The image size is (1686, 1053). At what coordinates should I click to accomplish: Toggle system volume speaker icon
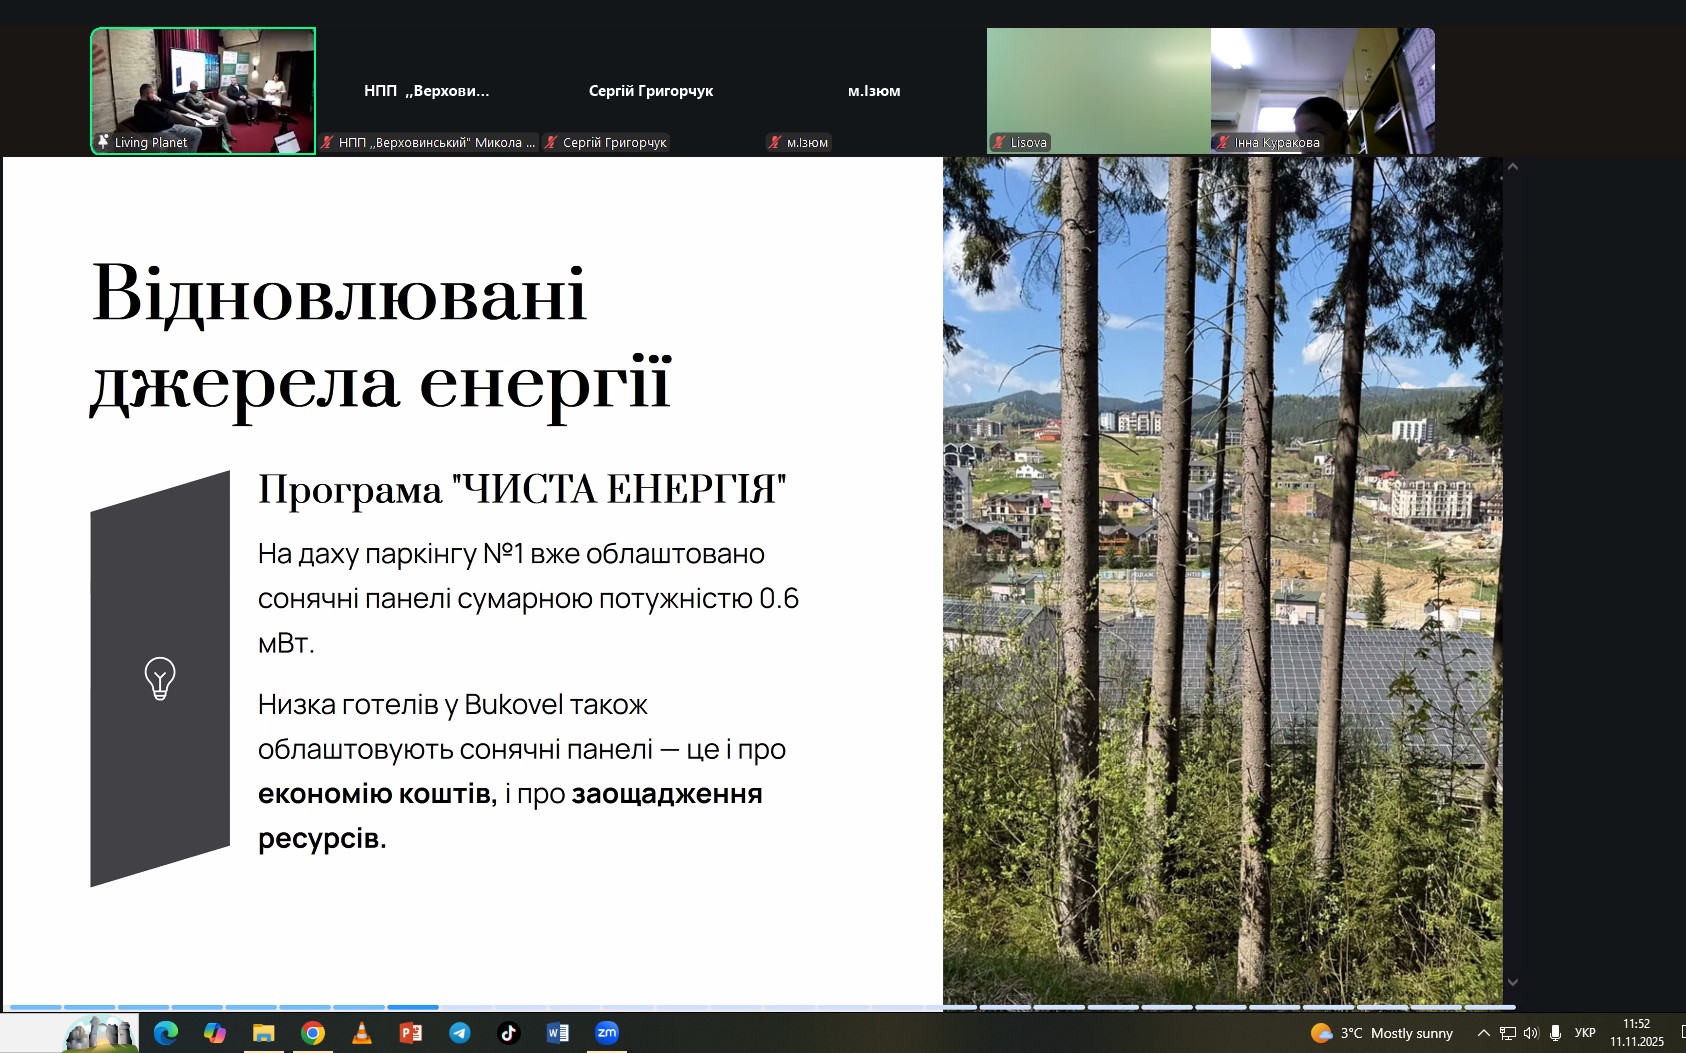(1531, 1033)
